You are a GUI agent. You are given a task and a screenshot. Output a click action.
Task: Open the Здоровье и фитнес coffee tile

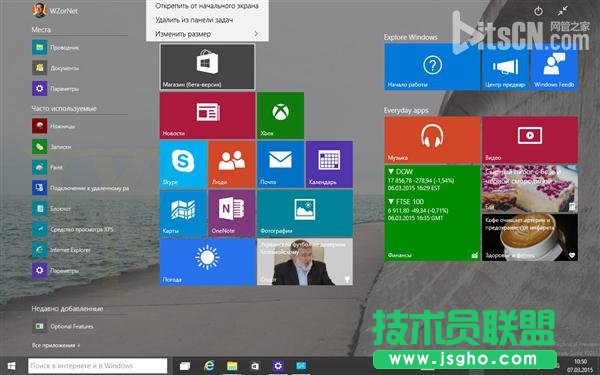[530, 237]
